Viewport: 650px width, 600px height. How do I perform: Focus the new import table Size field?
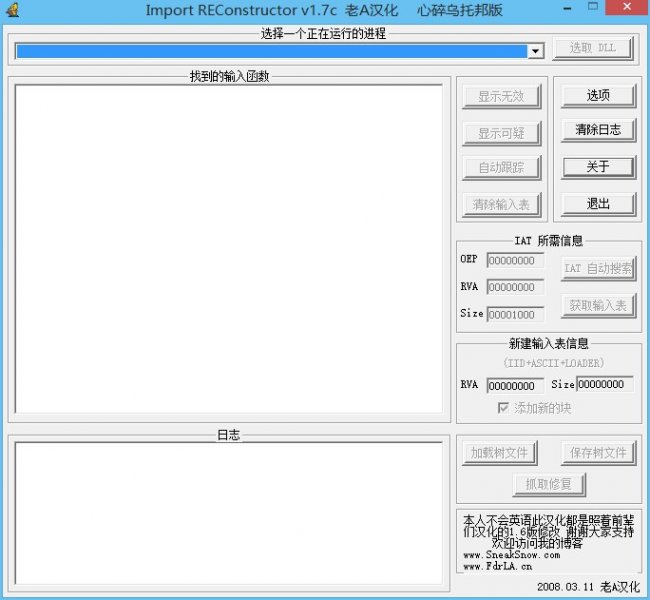(604, 384)
